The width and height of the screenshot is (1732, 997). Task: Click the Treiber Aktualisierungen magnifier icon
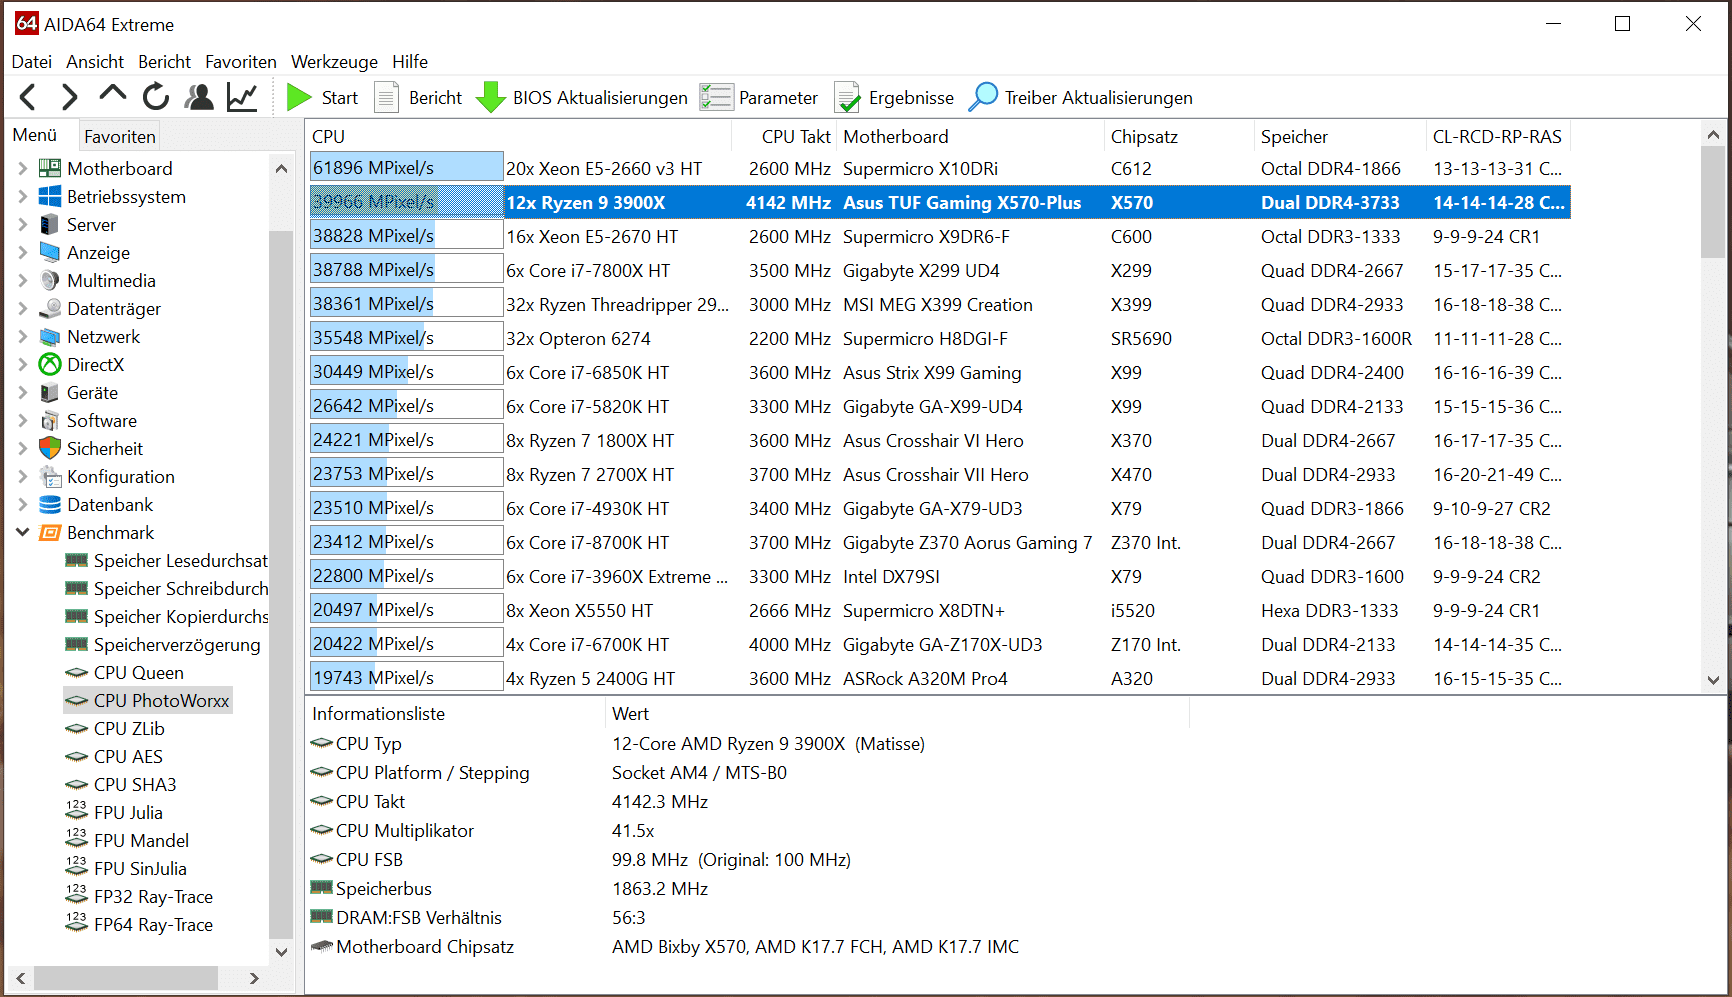coord(983,97)
